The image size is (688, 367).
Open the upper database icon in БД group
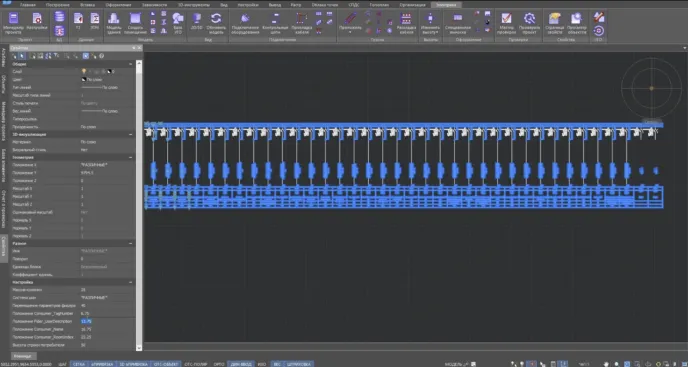(60, 17)
